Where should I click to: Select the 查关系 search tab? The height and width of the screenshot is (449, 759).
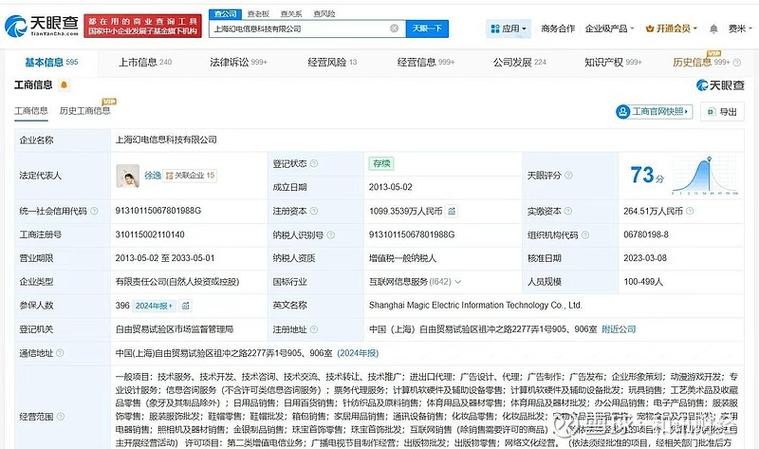coord(291,14)
